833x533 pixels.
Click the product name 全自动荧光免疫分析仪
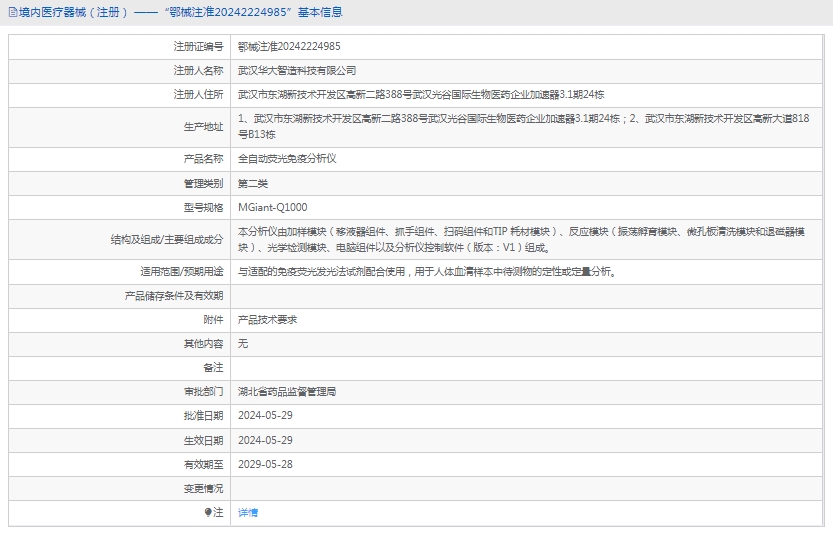click(287, 159)
